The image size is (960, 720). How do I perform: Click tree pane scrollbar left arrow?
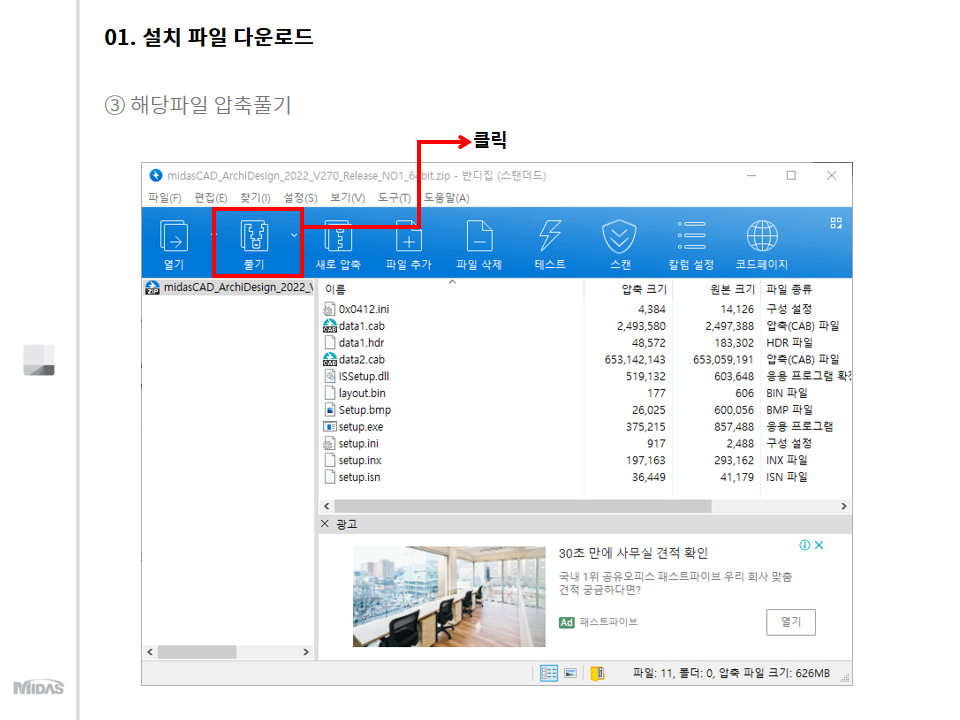tap(150, 652)
